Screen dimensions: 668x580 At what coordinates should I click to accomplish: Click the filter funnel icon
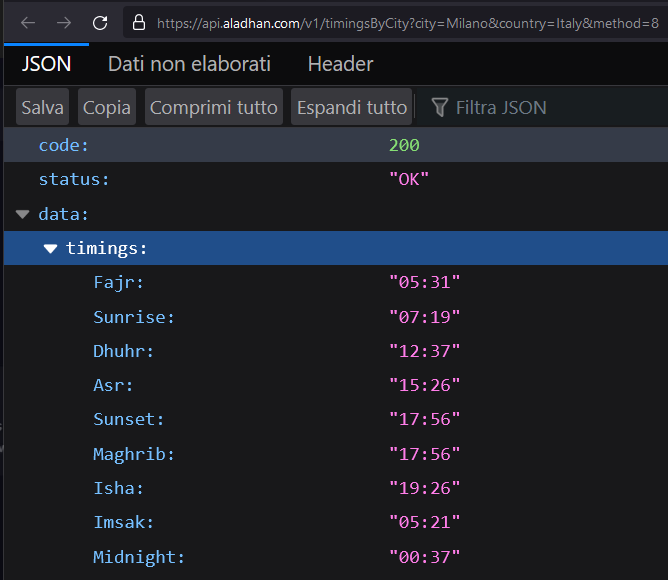440,107
